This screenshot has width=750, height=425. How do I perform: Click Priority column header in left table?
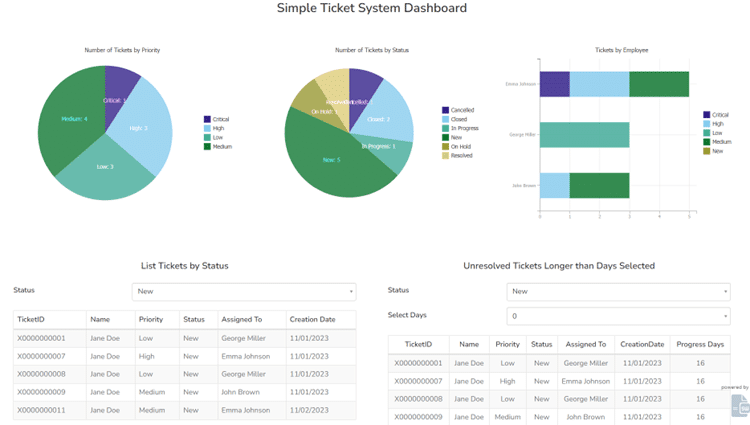click(x=151, y=320)
